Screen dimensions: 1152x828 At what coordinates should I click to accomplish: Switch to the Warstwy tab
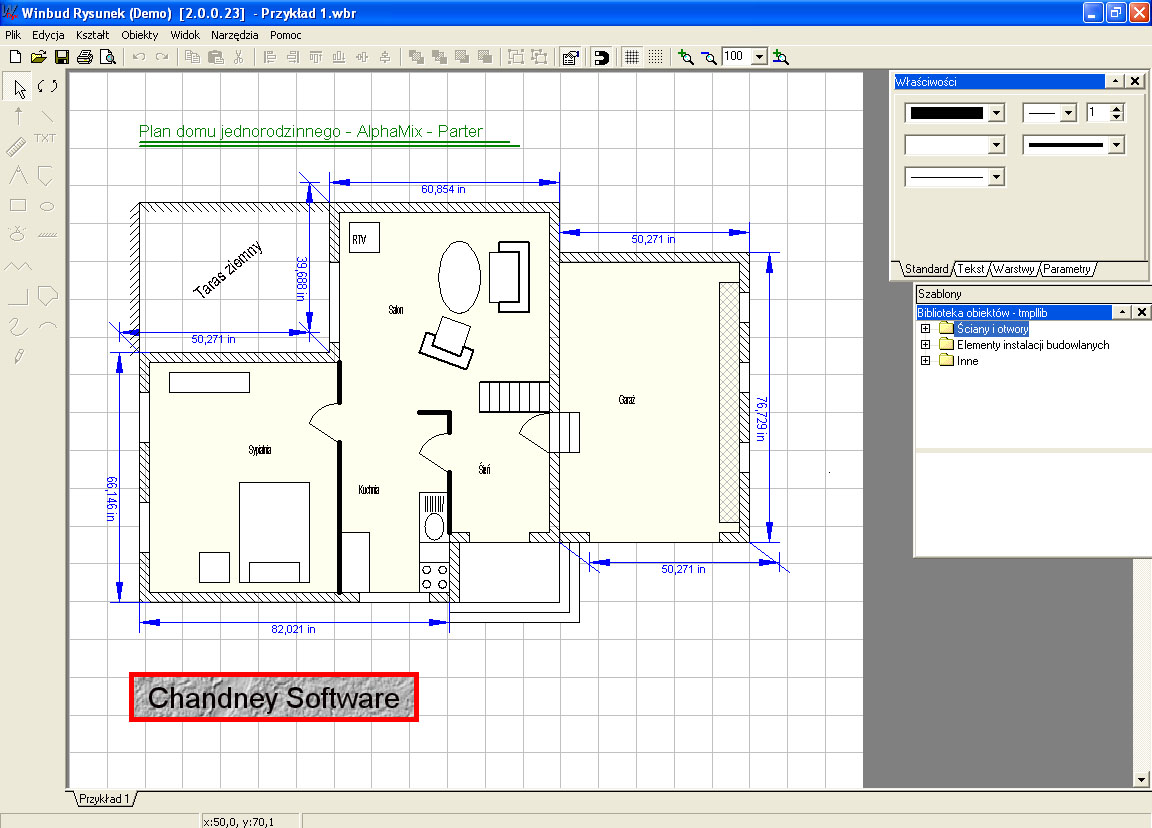click(x=1013, y=269)
